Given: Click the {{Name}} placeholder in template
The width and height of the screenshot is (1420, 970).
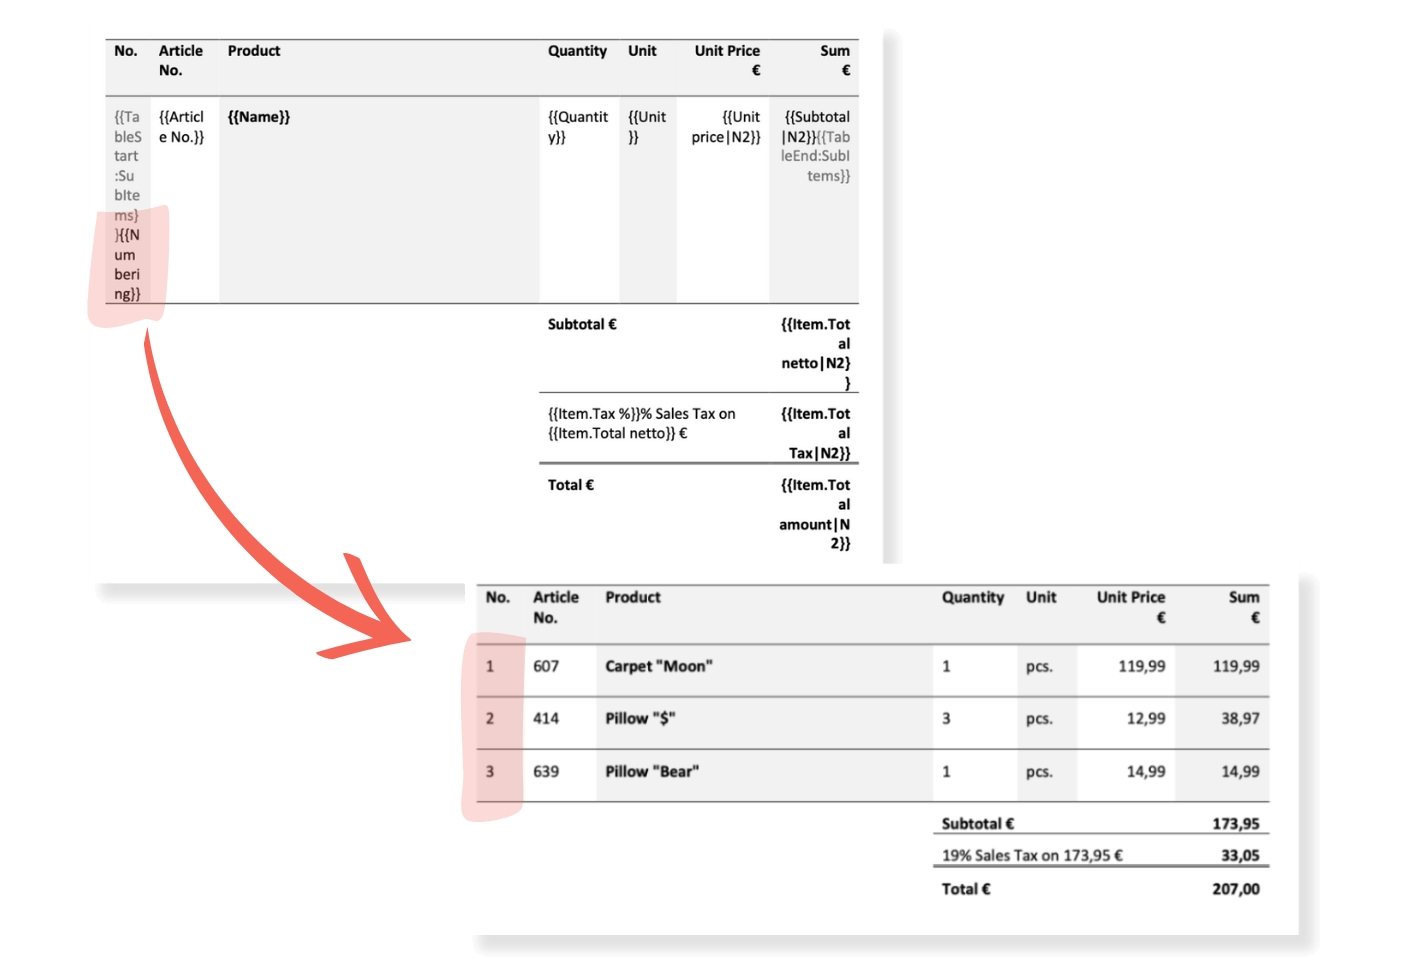Looking at the screenshot, I should coord(258,117).
